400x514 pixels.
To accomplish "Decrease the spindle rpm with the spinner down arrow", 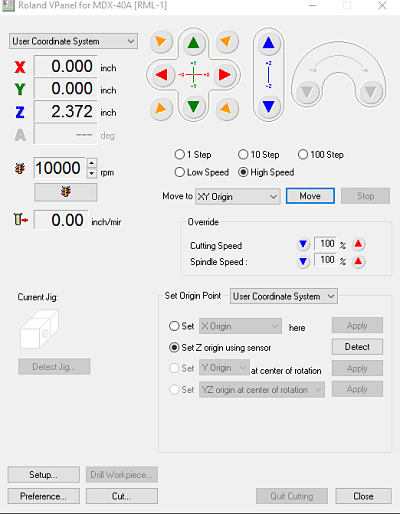I will click(92, 173).
